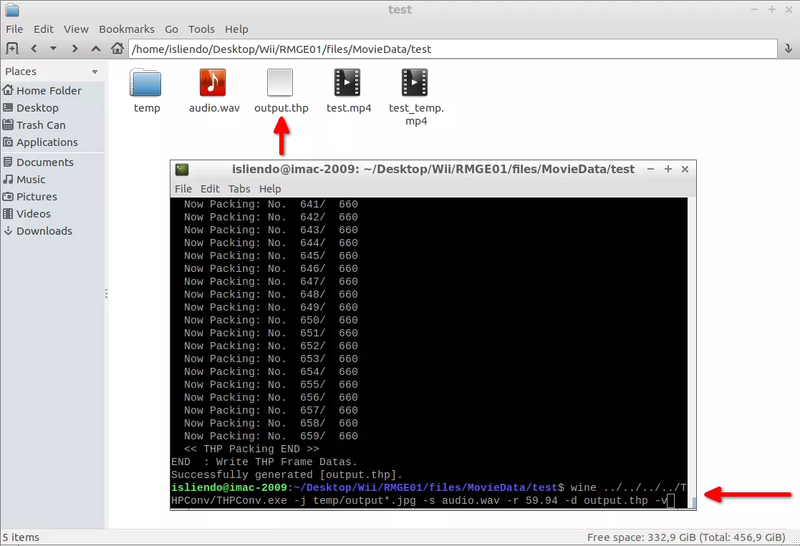Go forward to next folder
This screenshot has width=800, height=546.
[76, 48]
